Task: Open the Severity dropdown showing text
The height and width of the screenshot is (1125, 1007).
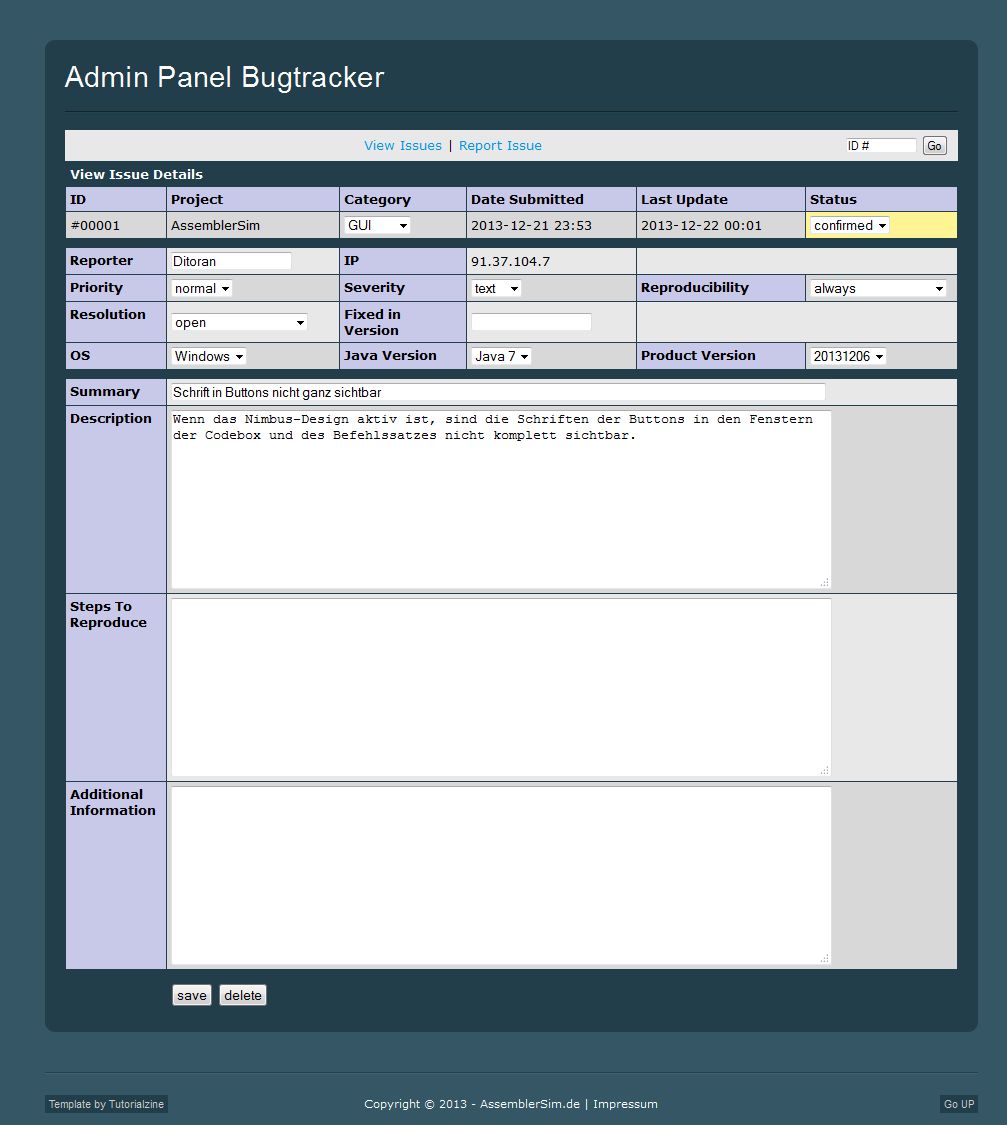Action: point(496,288)
